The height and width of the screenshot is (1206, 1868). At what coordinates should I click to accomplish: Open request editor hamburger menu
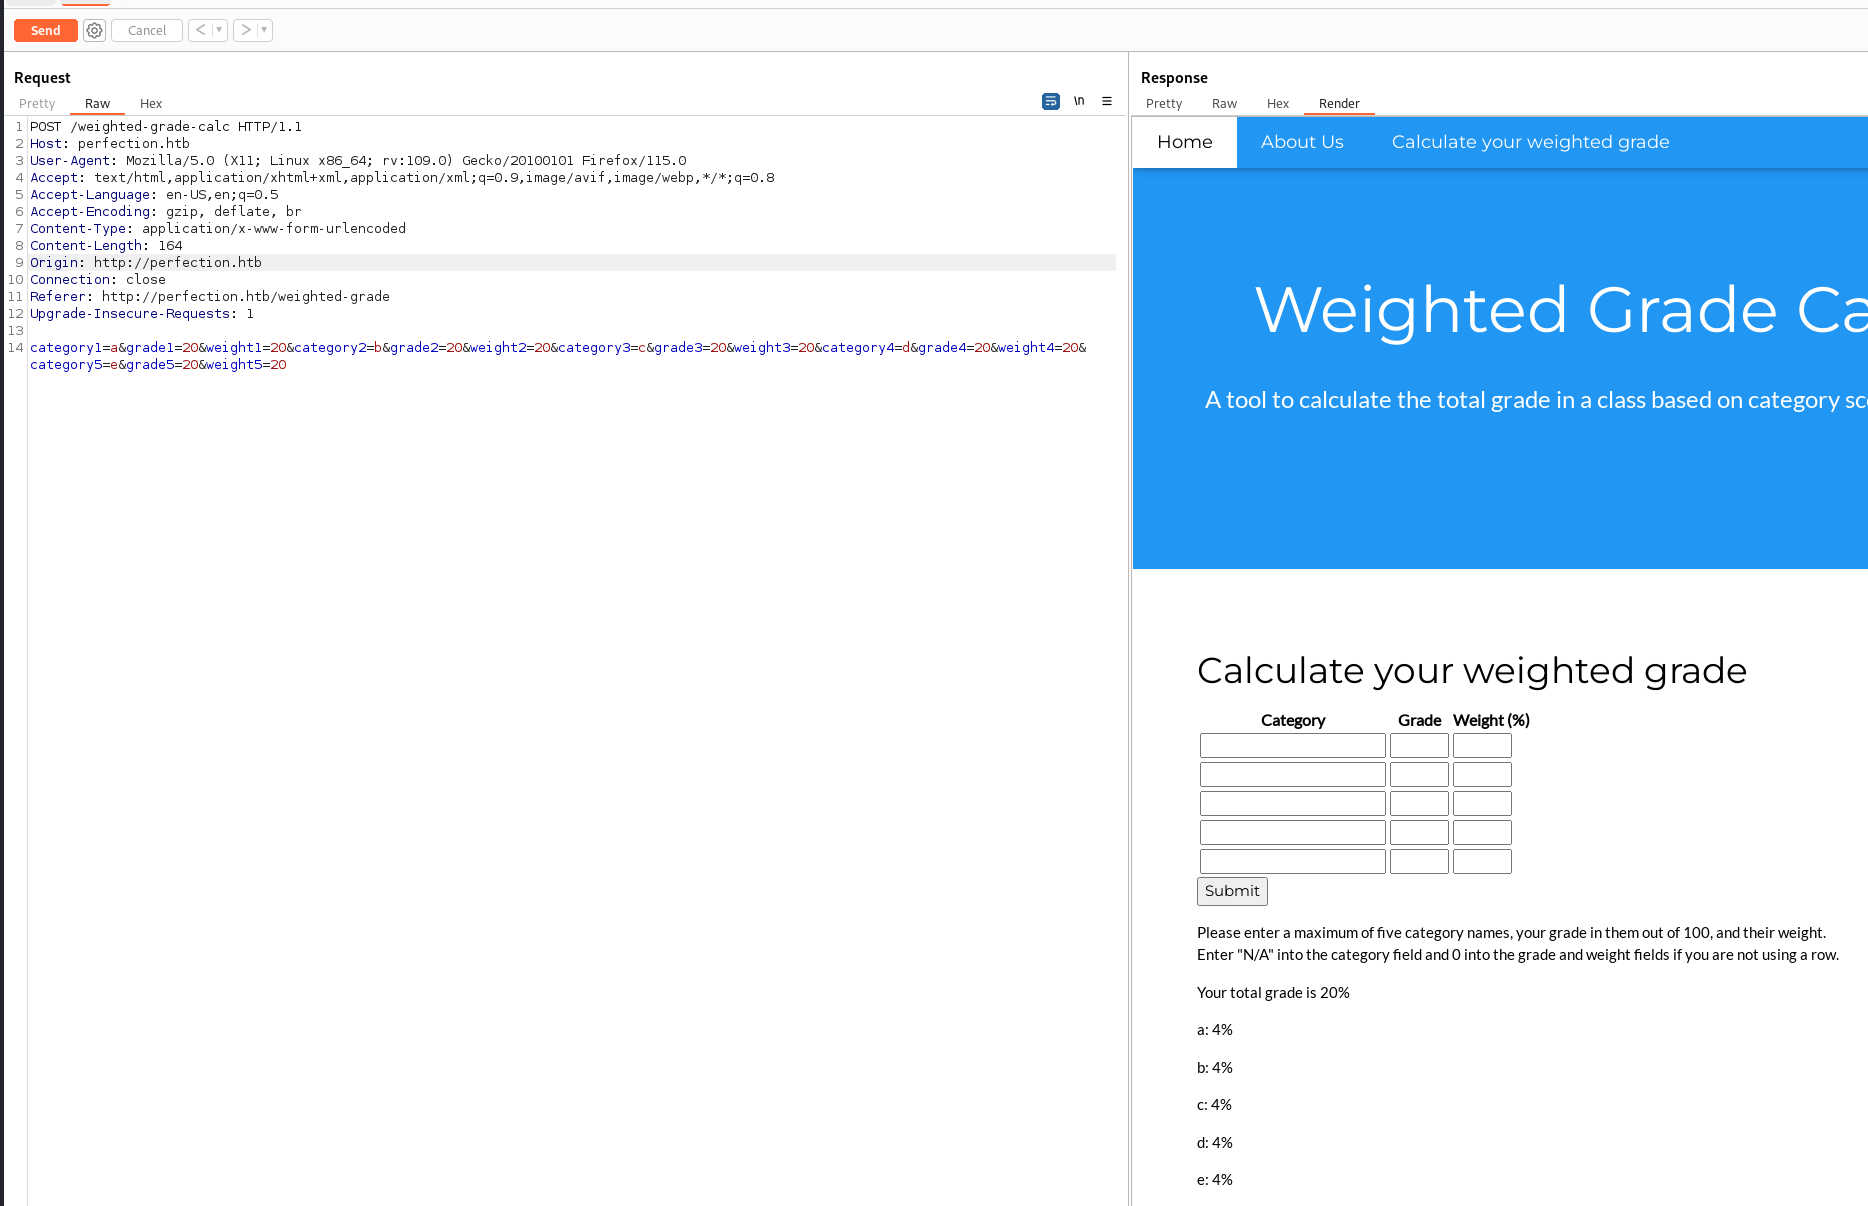pos(1107,101)
